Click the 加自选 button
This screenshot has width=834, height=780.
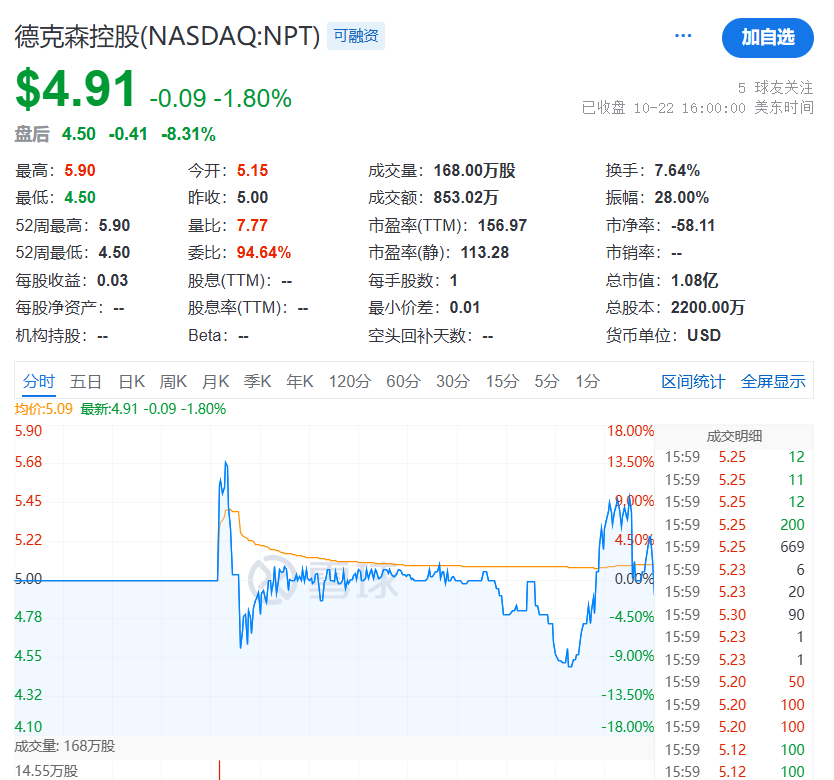767,37
